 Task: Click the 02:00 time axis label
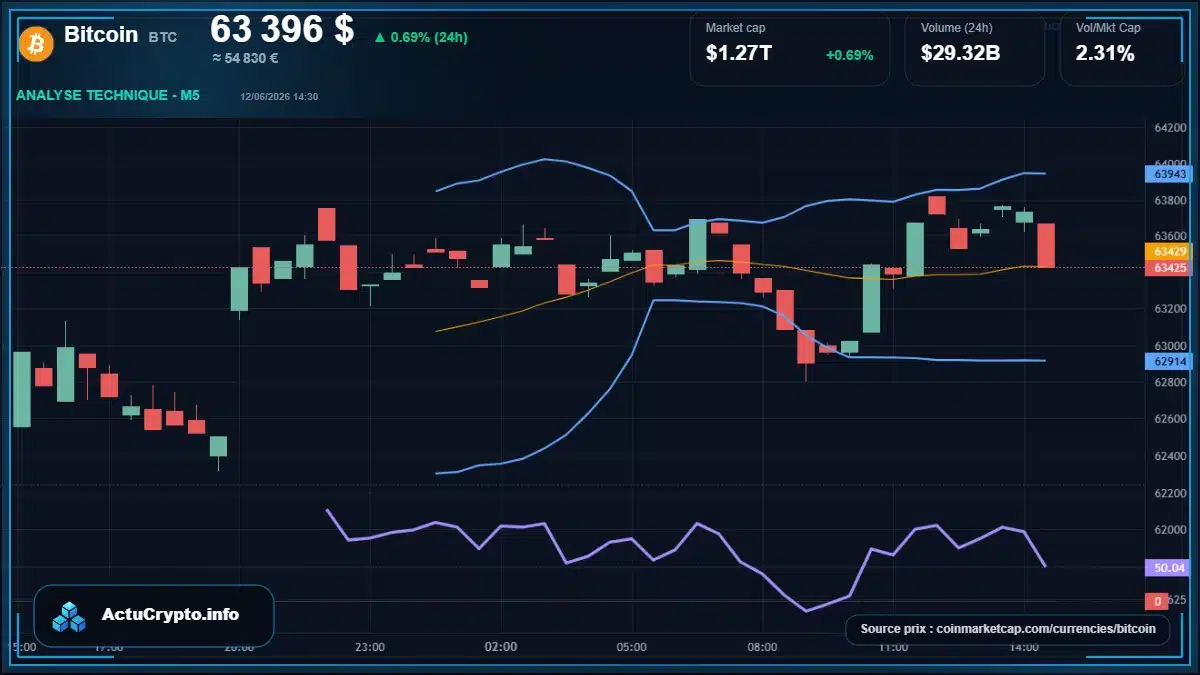pyautogui.click(x=501, y=647)
